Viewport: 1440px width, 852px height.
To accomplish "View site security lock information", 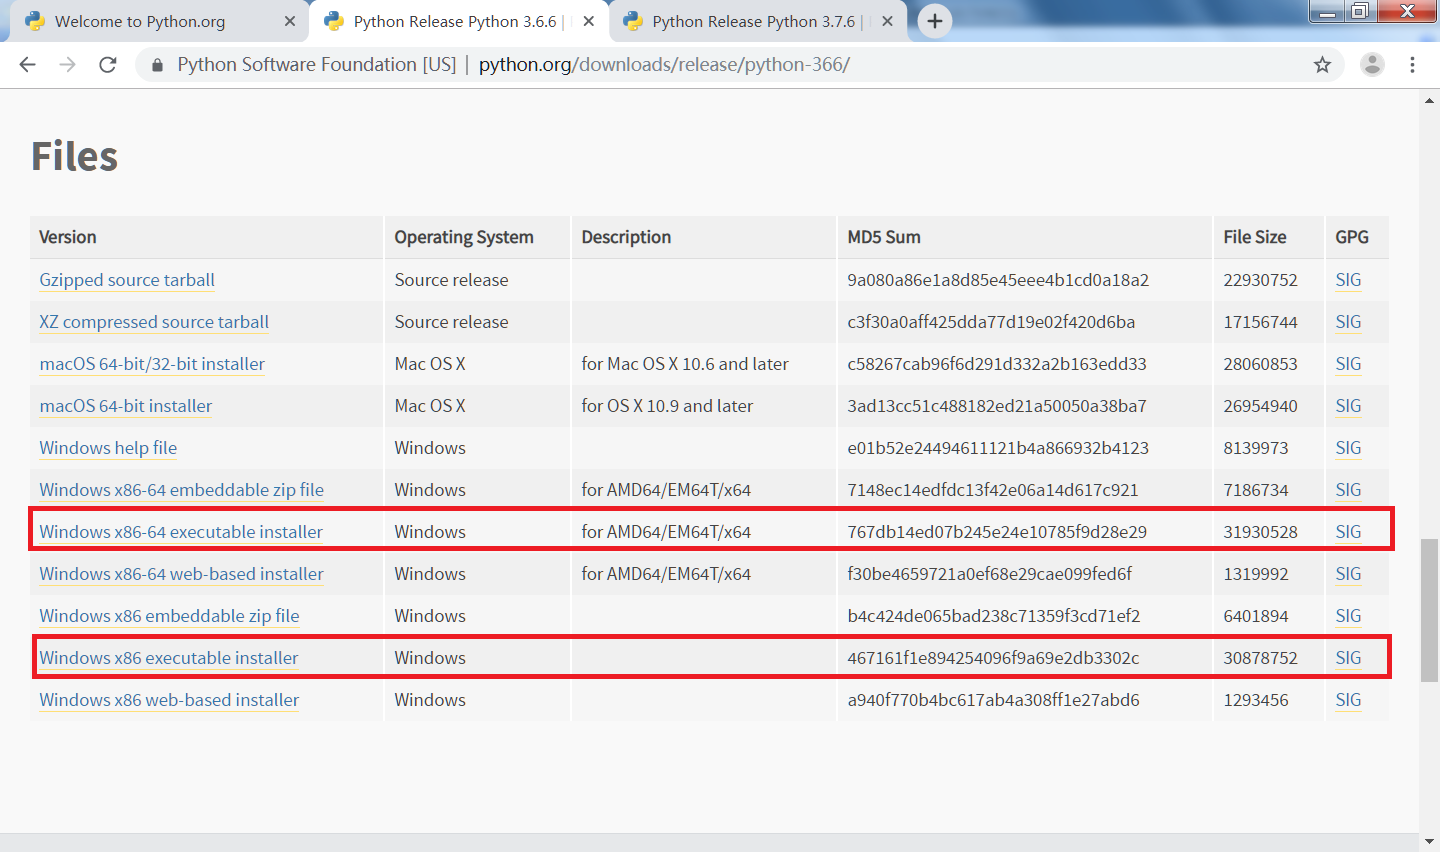I will [x=157, y=65].
